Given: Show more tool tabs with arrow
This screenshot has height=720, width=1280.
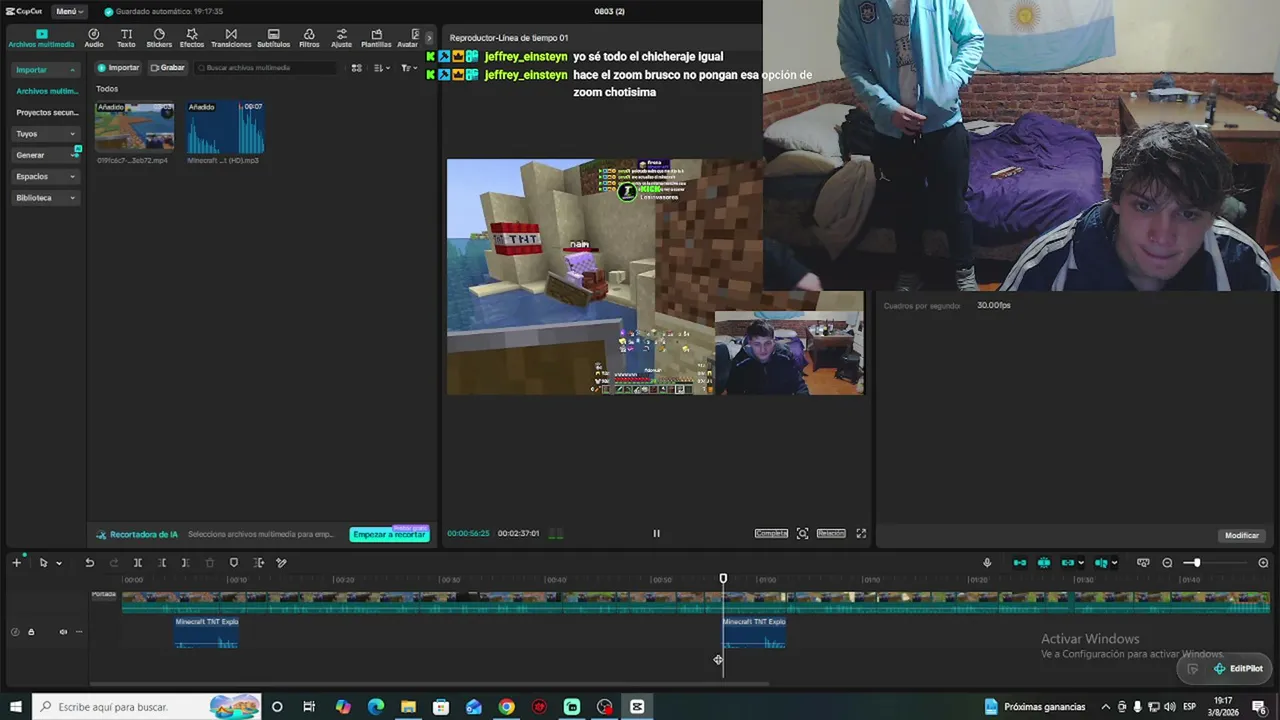Looking at the screenshot, I should [x=430, y=38].
